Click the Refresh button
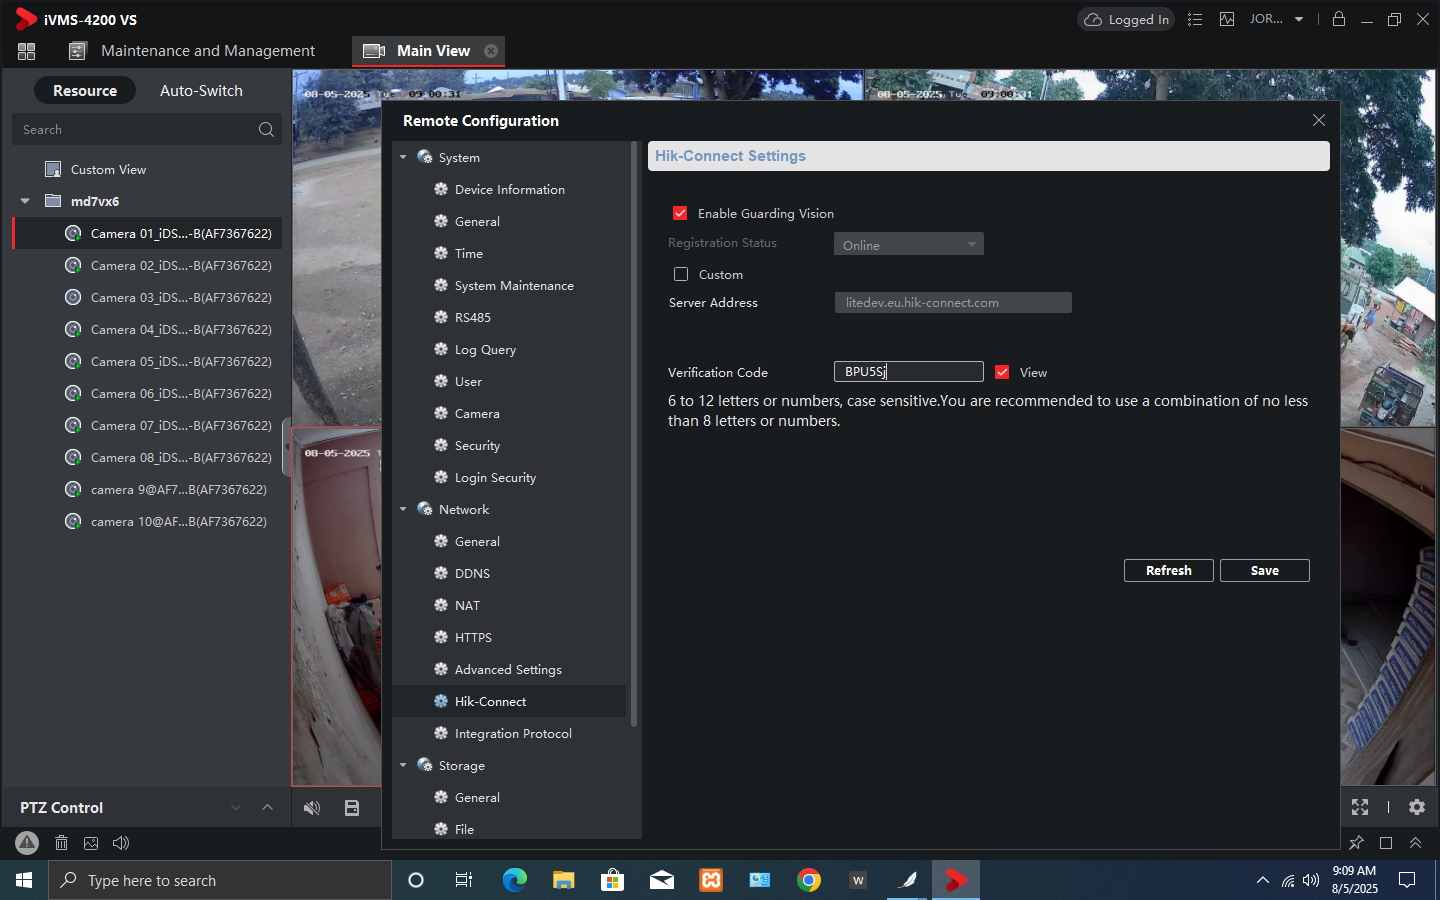 click(x=1169, y=570)
